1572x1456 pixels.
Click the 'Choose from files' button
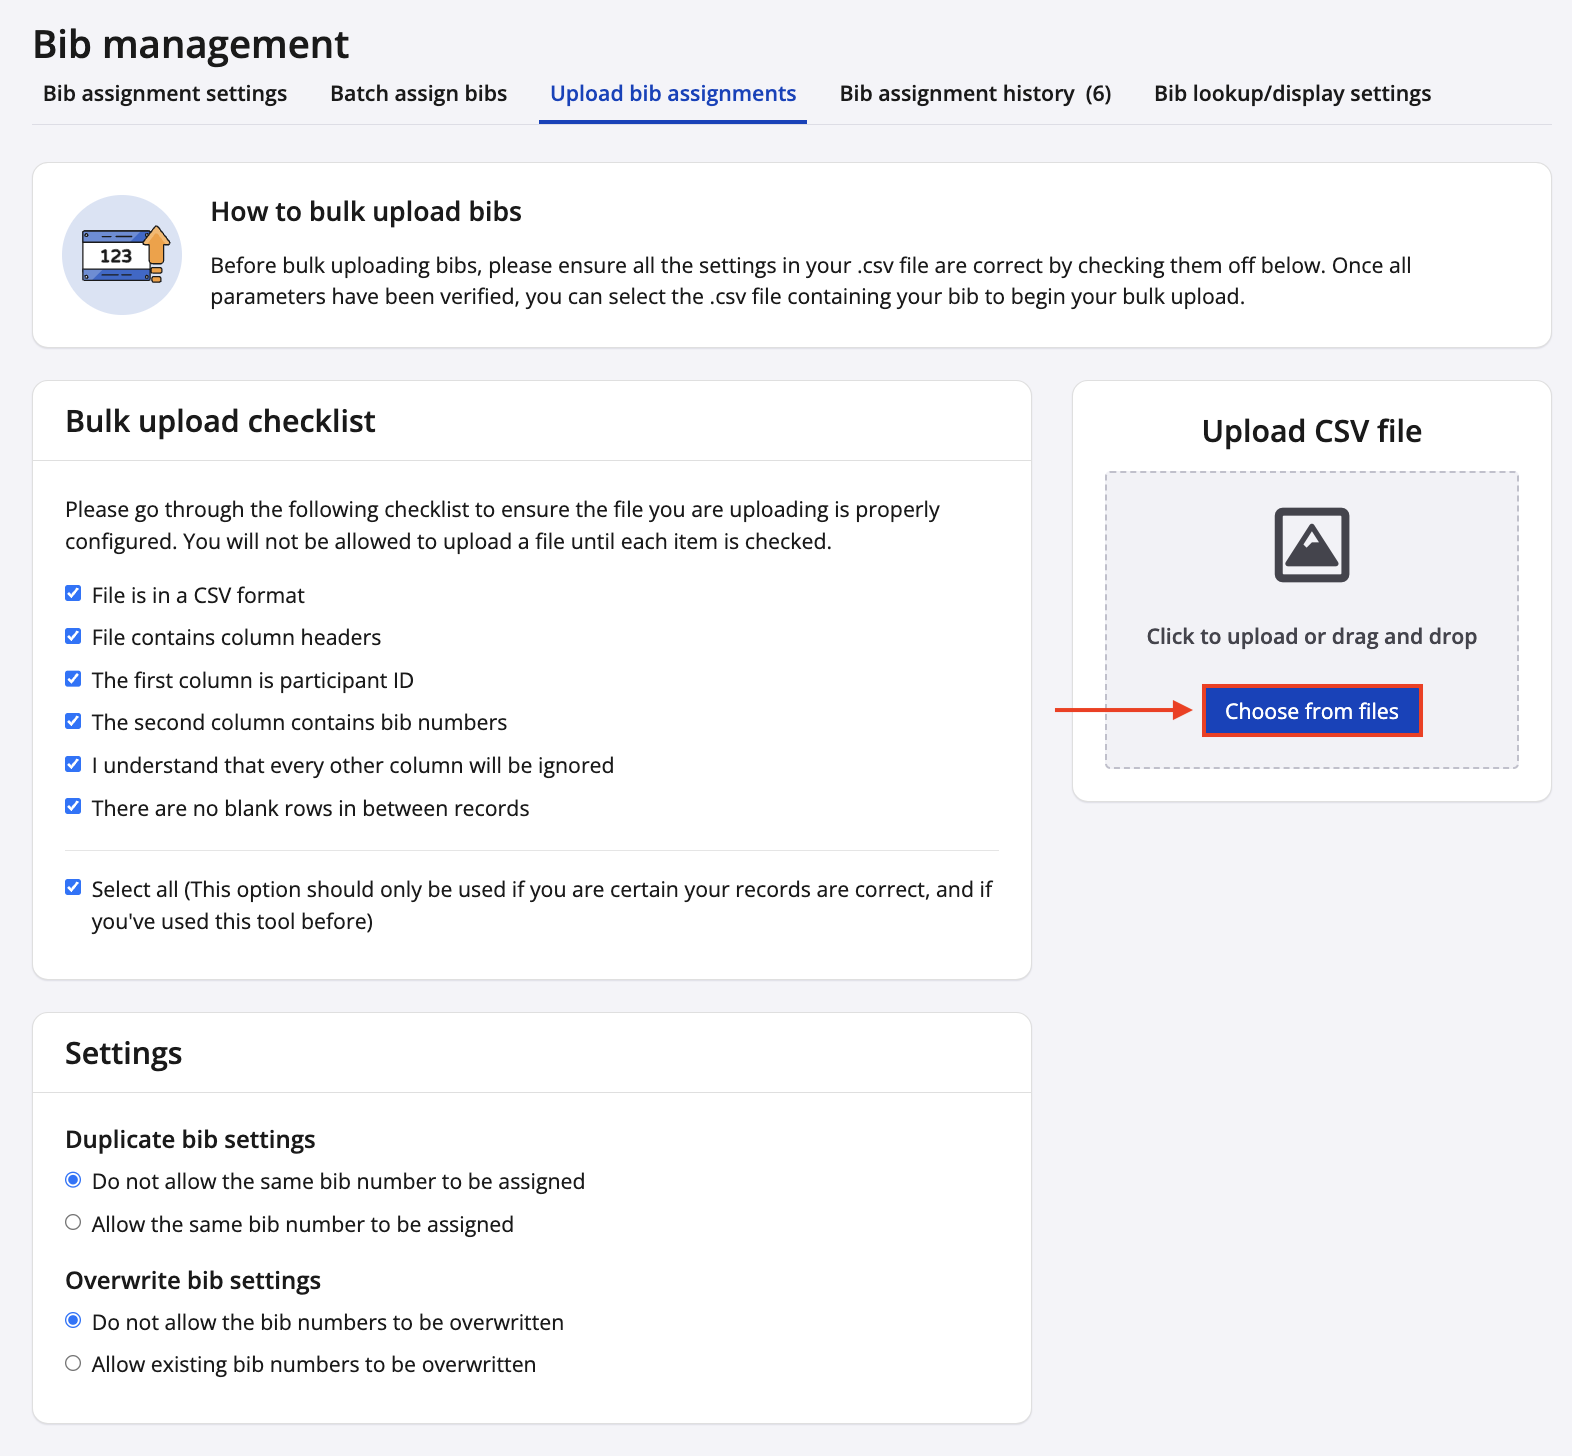coord(1311,711)
